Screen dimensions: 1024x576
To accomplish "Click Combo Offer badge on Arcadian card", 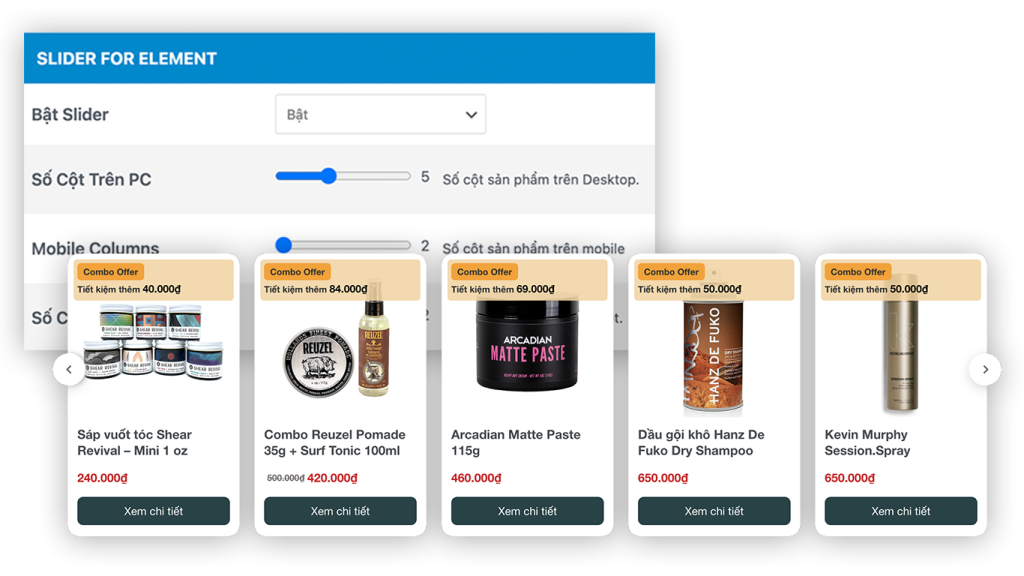I will coord(484,272).
